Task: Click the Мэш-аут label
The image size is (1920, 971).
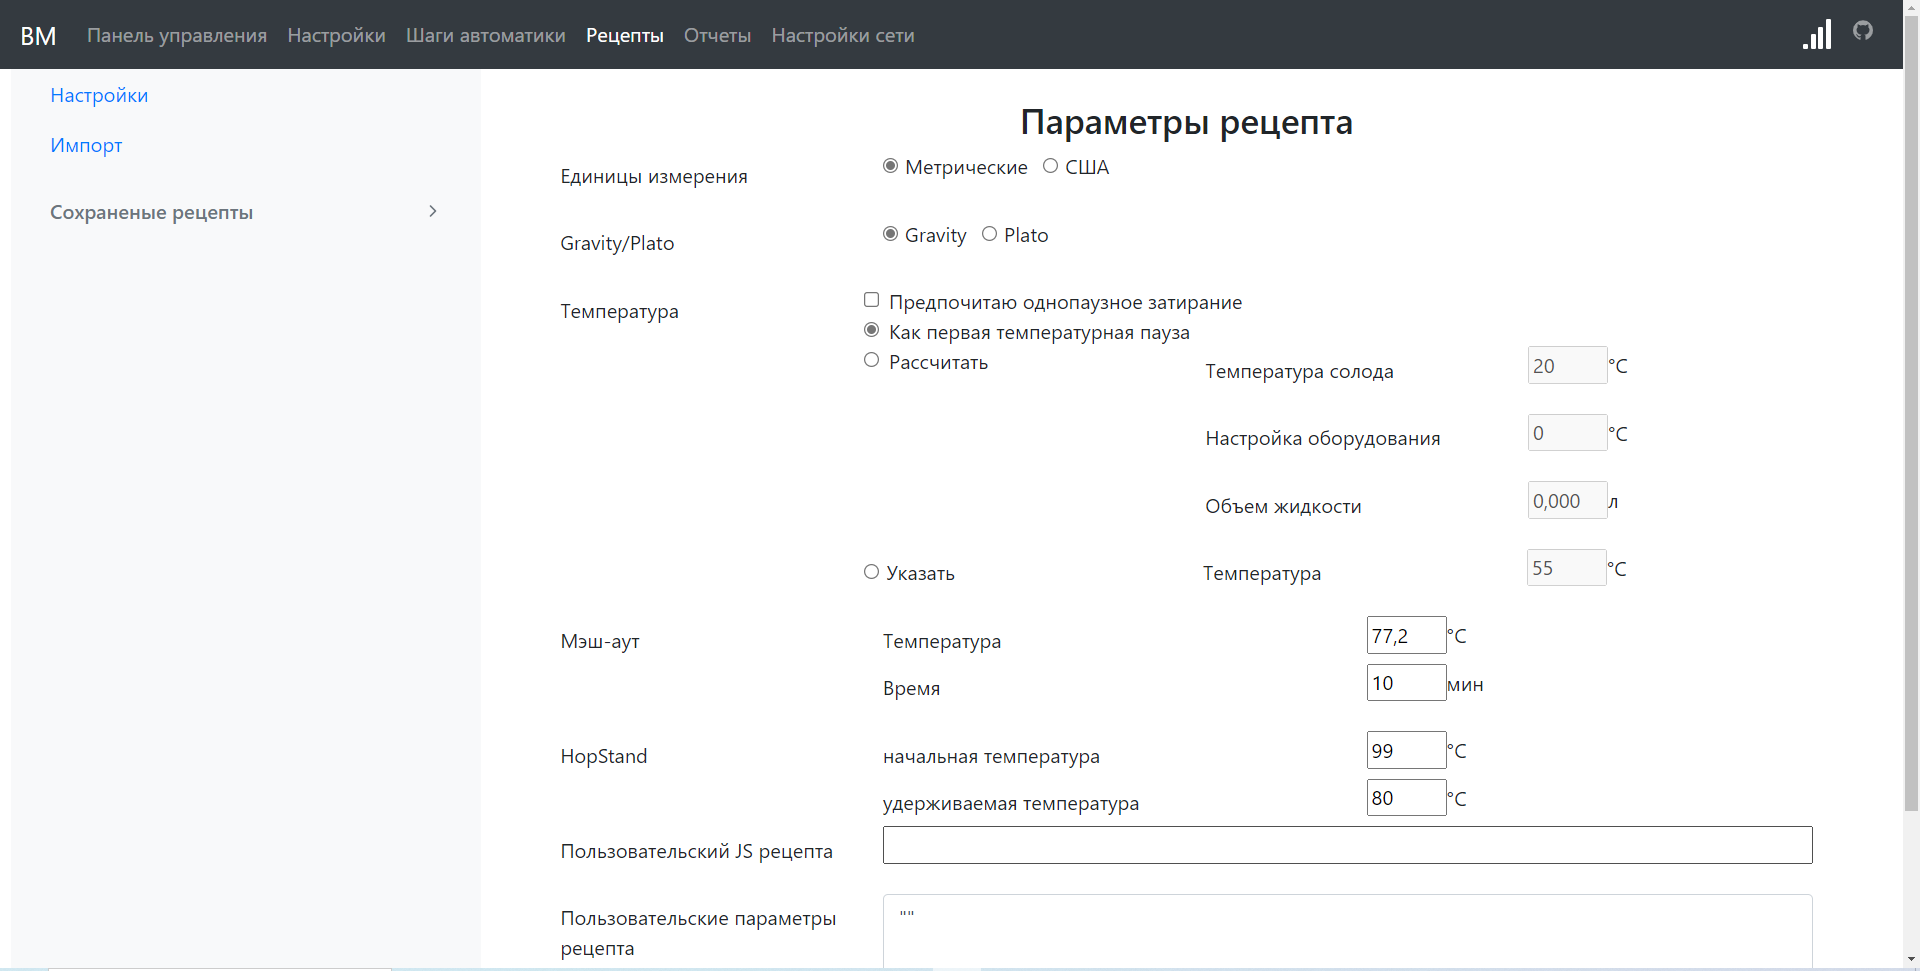Action: pos(600,641)
